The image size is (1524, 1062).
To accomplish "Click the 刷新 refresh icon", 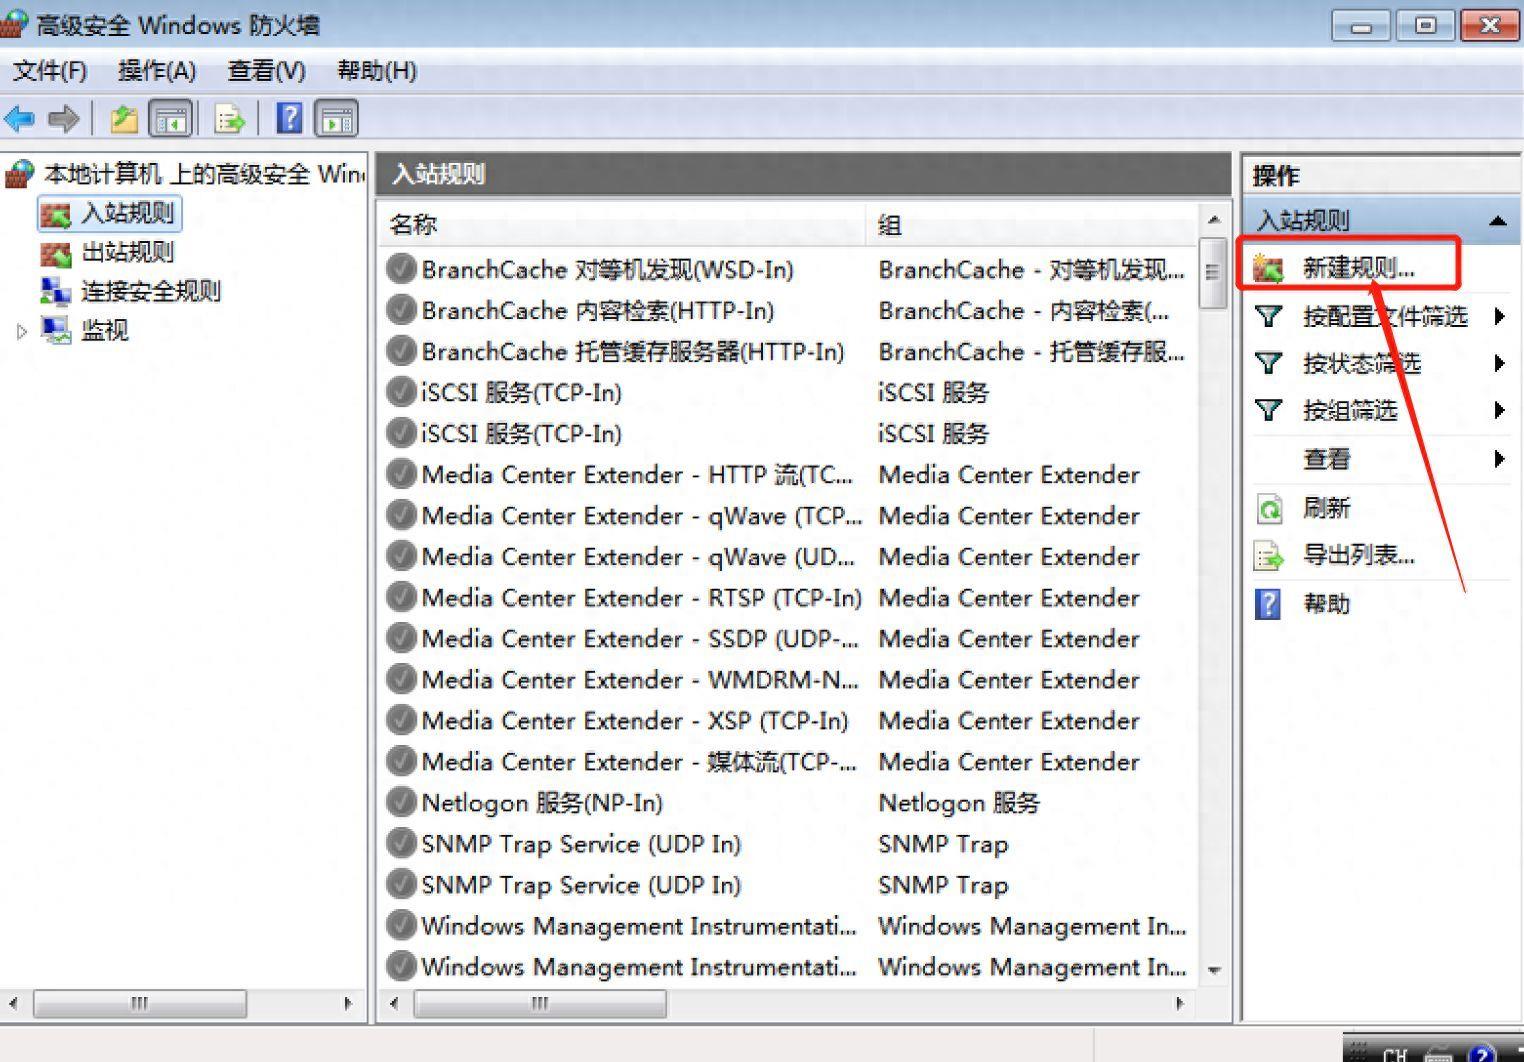I will (x=1269, y=508).
